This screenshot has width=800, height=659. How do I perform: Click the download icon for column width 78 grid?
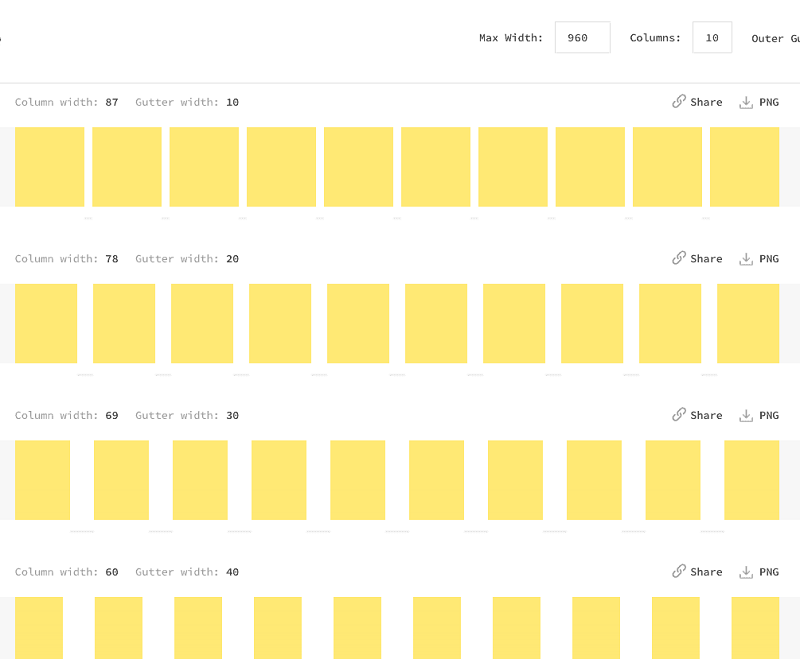tap(746, 259)
